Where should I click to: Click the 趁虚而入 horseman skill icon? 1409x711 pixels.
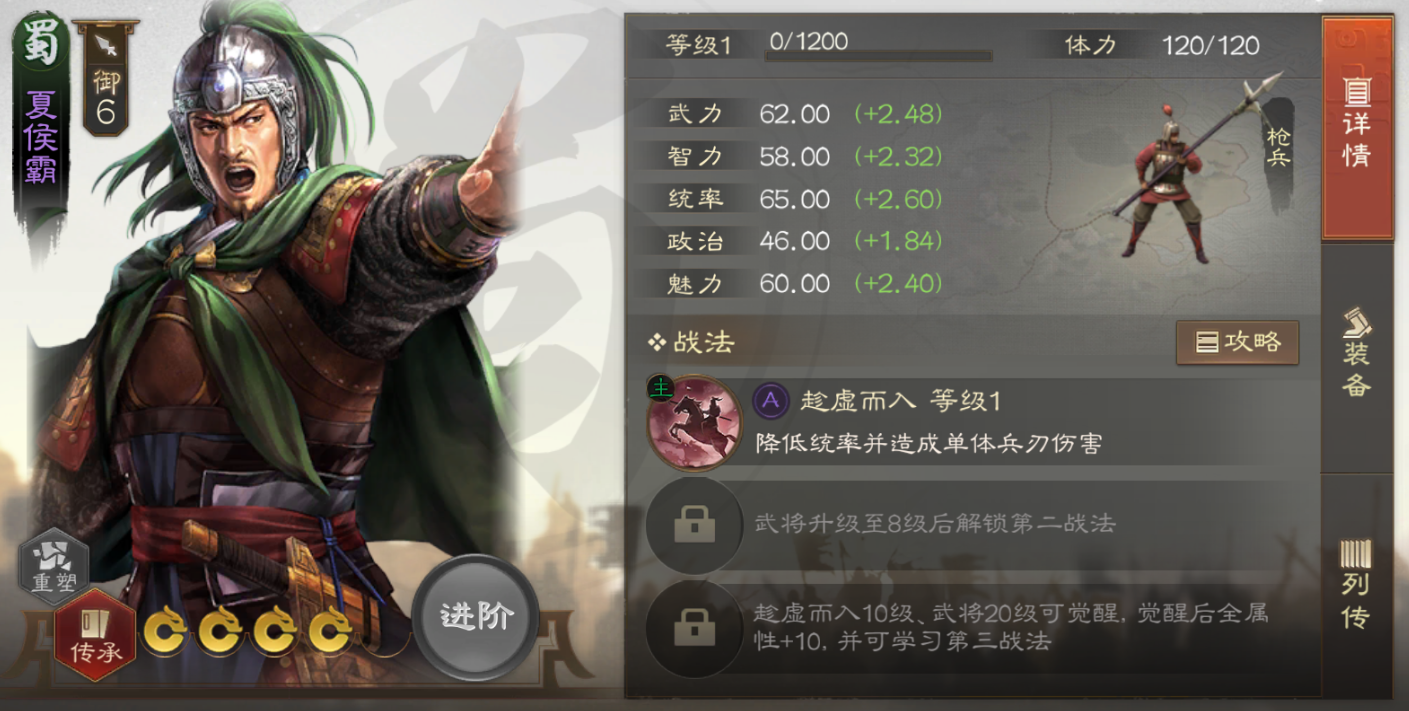click(694, 421)
